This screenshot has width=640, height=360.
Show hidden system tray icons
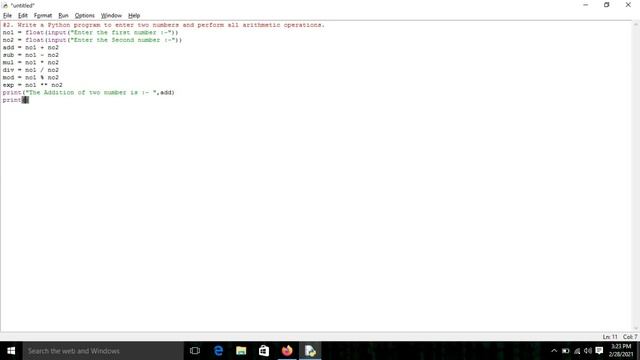coord(554,351)
